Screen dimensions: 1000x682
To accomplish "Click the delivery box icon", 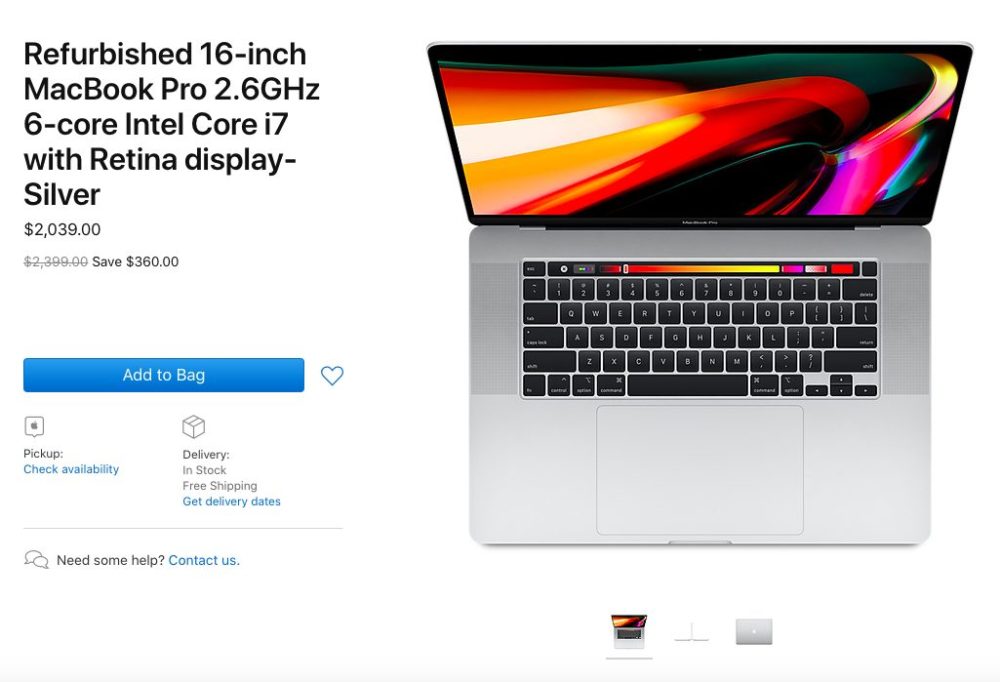I will coord(193,427).
